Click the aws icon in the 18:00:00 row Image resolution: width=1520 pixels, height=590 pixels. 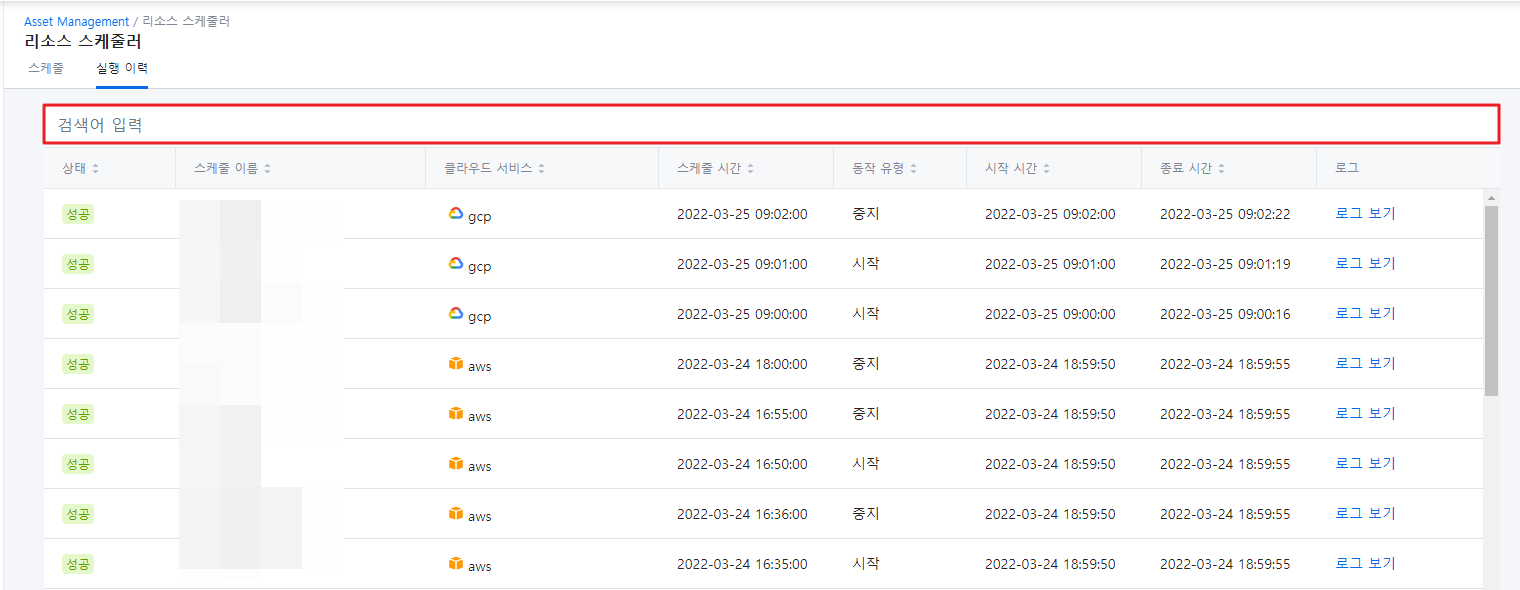point(456,363)
